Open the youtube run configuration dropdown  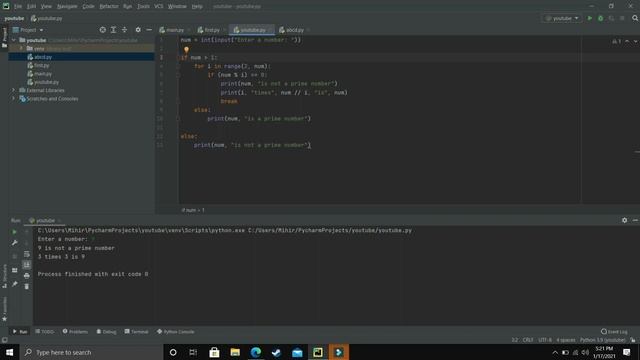tap(562, 18)
